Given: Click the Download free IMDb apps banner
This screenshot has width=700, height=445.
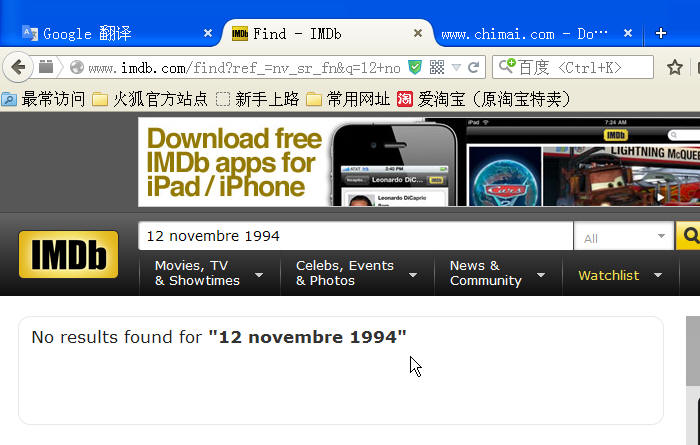Looking at the screenshot, I should coord(419,162).
